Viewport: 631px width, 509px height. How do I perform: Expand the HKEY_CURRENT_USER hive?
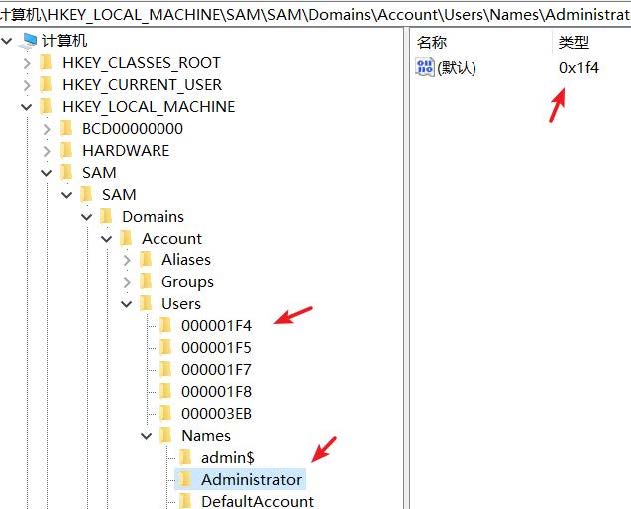pyautogui.click(x=27, y=85)
